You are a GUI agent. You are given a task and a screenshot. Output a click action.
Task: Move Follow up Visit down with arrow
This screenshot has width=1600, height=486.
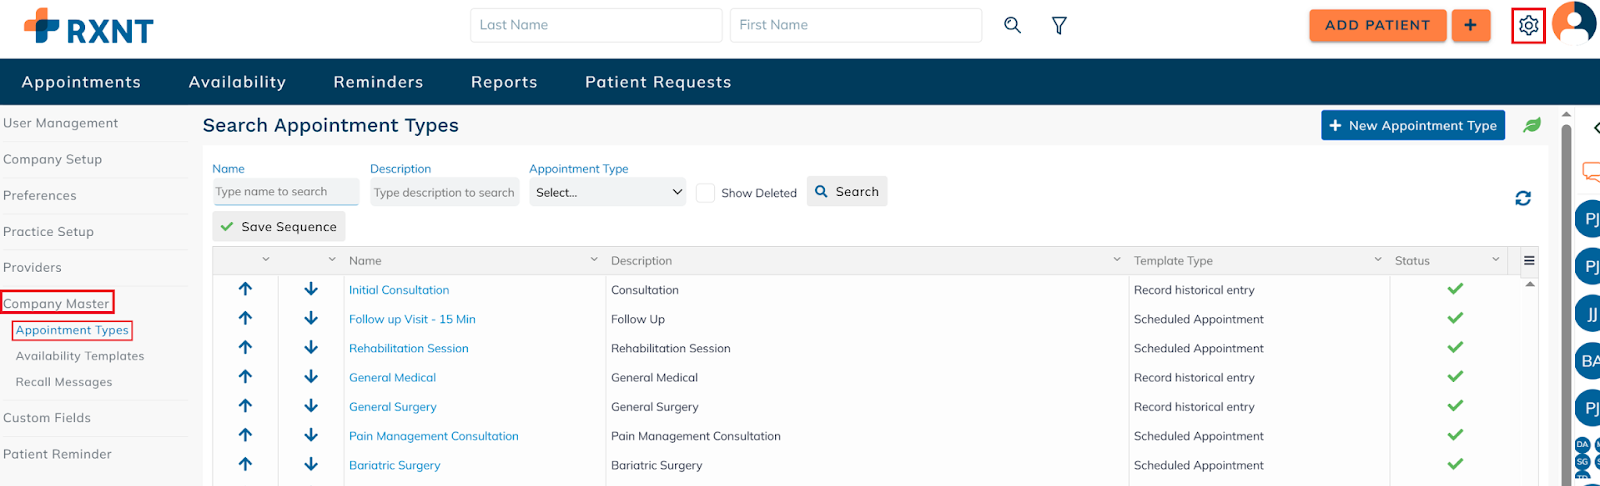[311, 318]
